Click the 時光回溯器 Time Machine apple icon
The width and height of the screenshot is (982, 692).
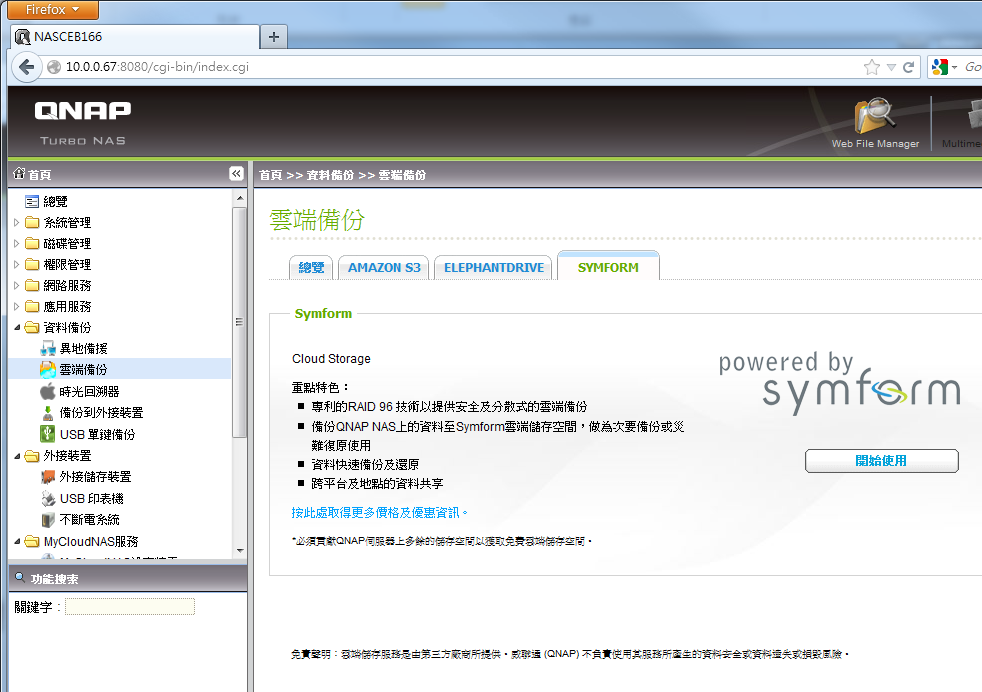pos(48,391)
